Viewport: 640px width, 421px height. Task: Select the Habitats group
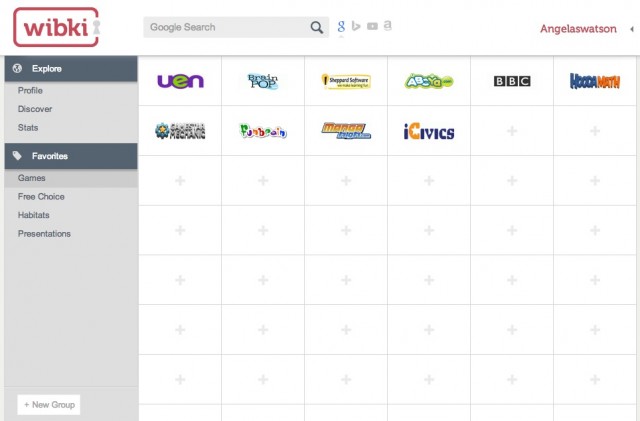(x=33, y=215)
